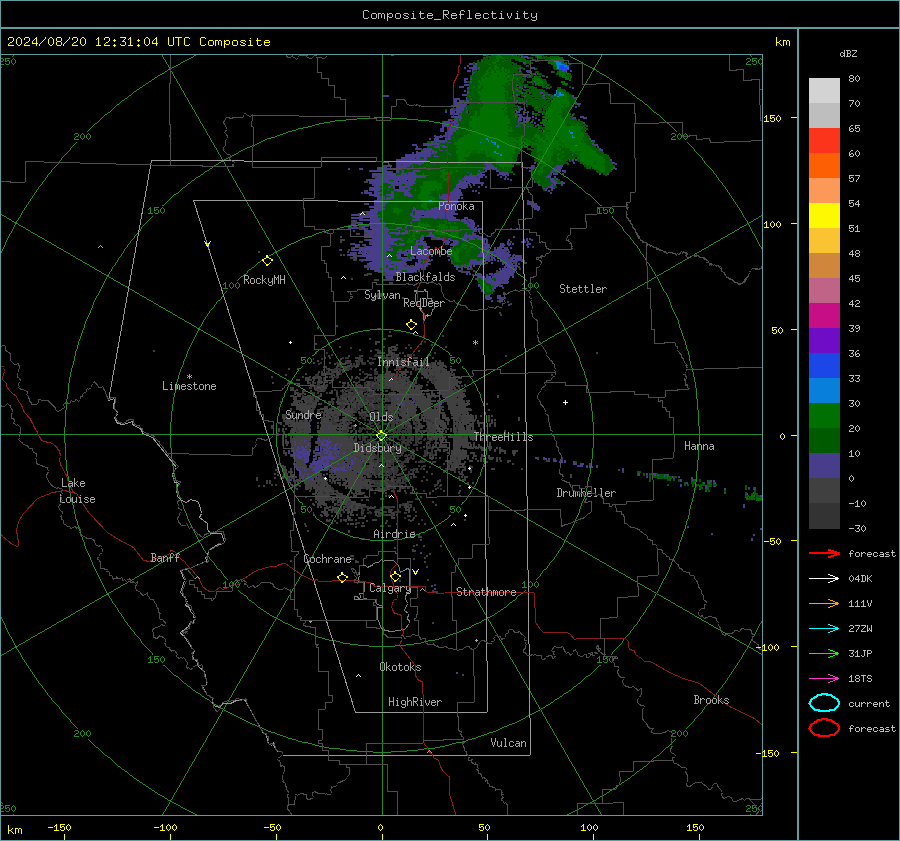Viewport: 900px width, 841px height.
Task: Select the slate purple 10 dBZ swatch
Action: [824, 466]
